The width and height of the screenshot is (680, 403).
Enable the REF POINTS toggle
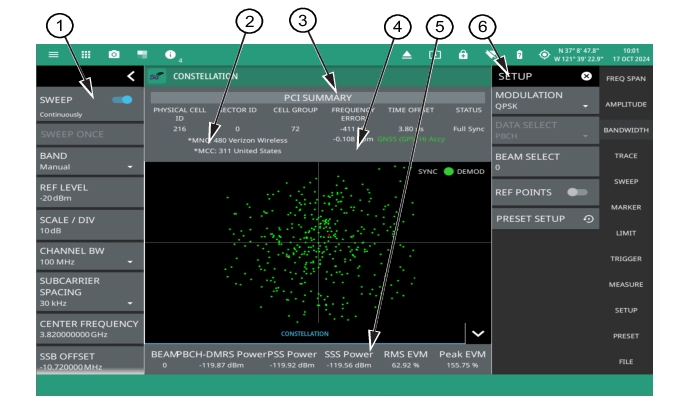[576, 192]
